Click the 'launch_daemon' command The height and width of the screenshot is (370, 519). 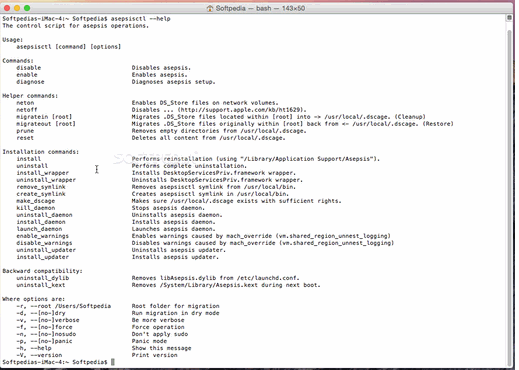tap(39, 229)
